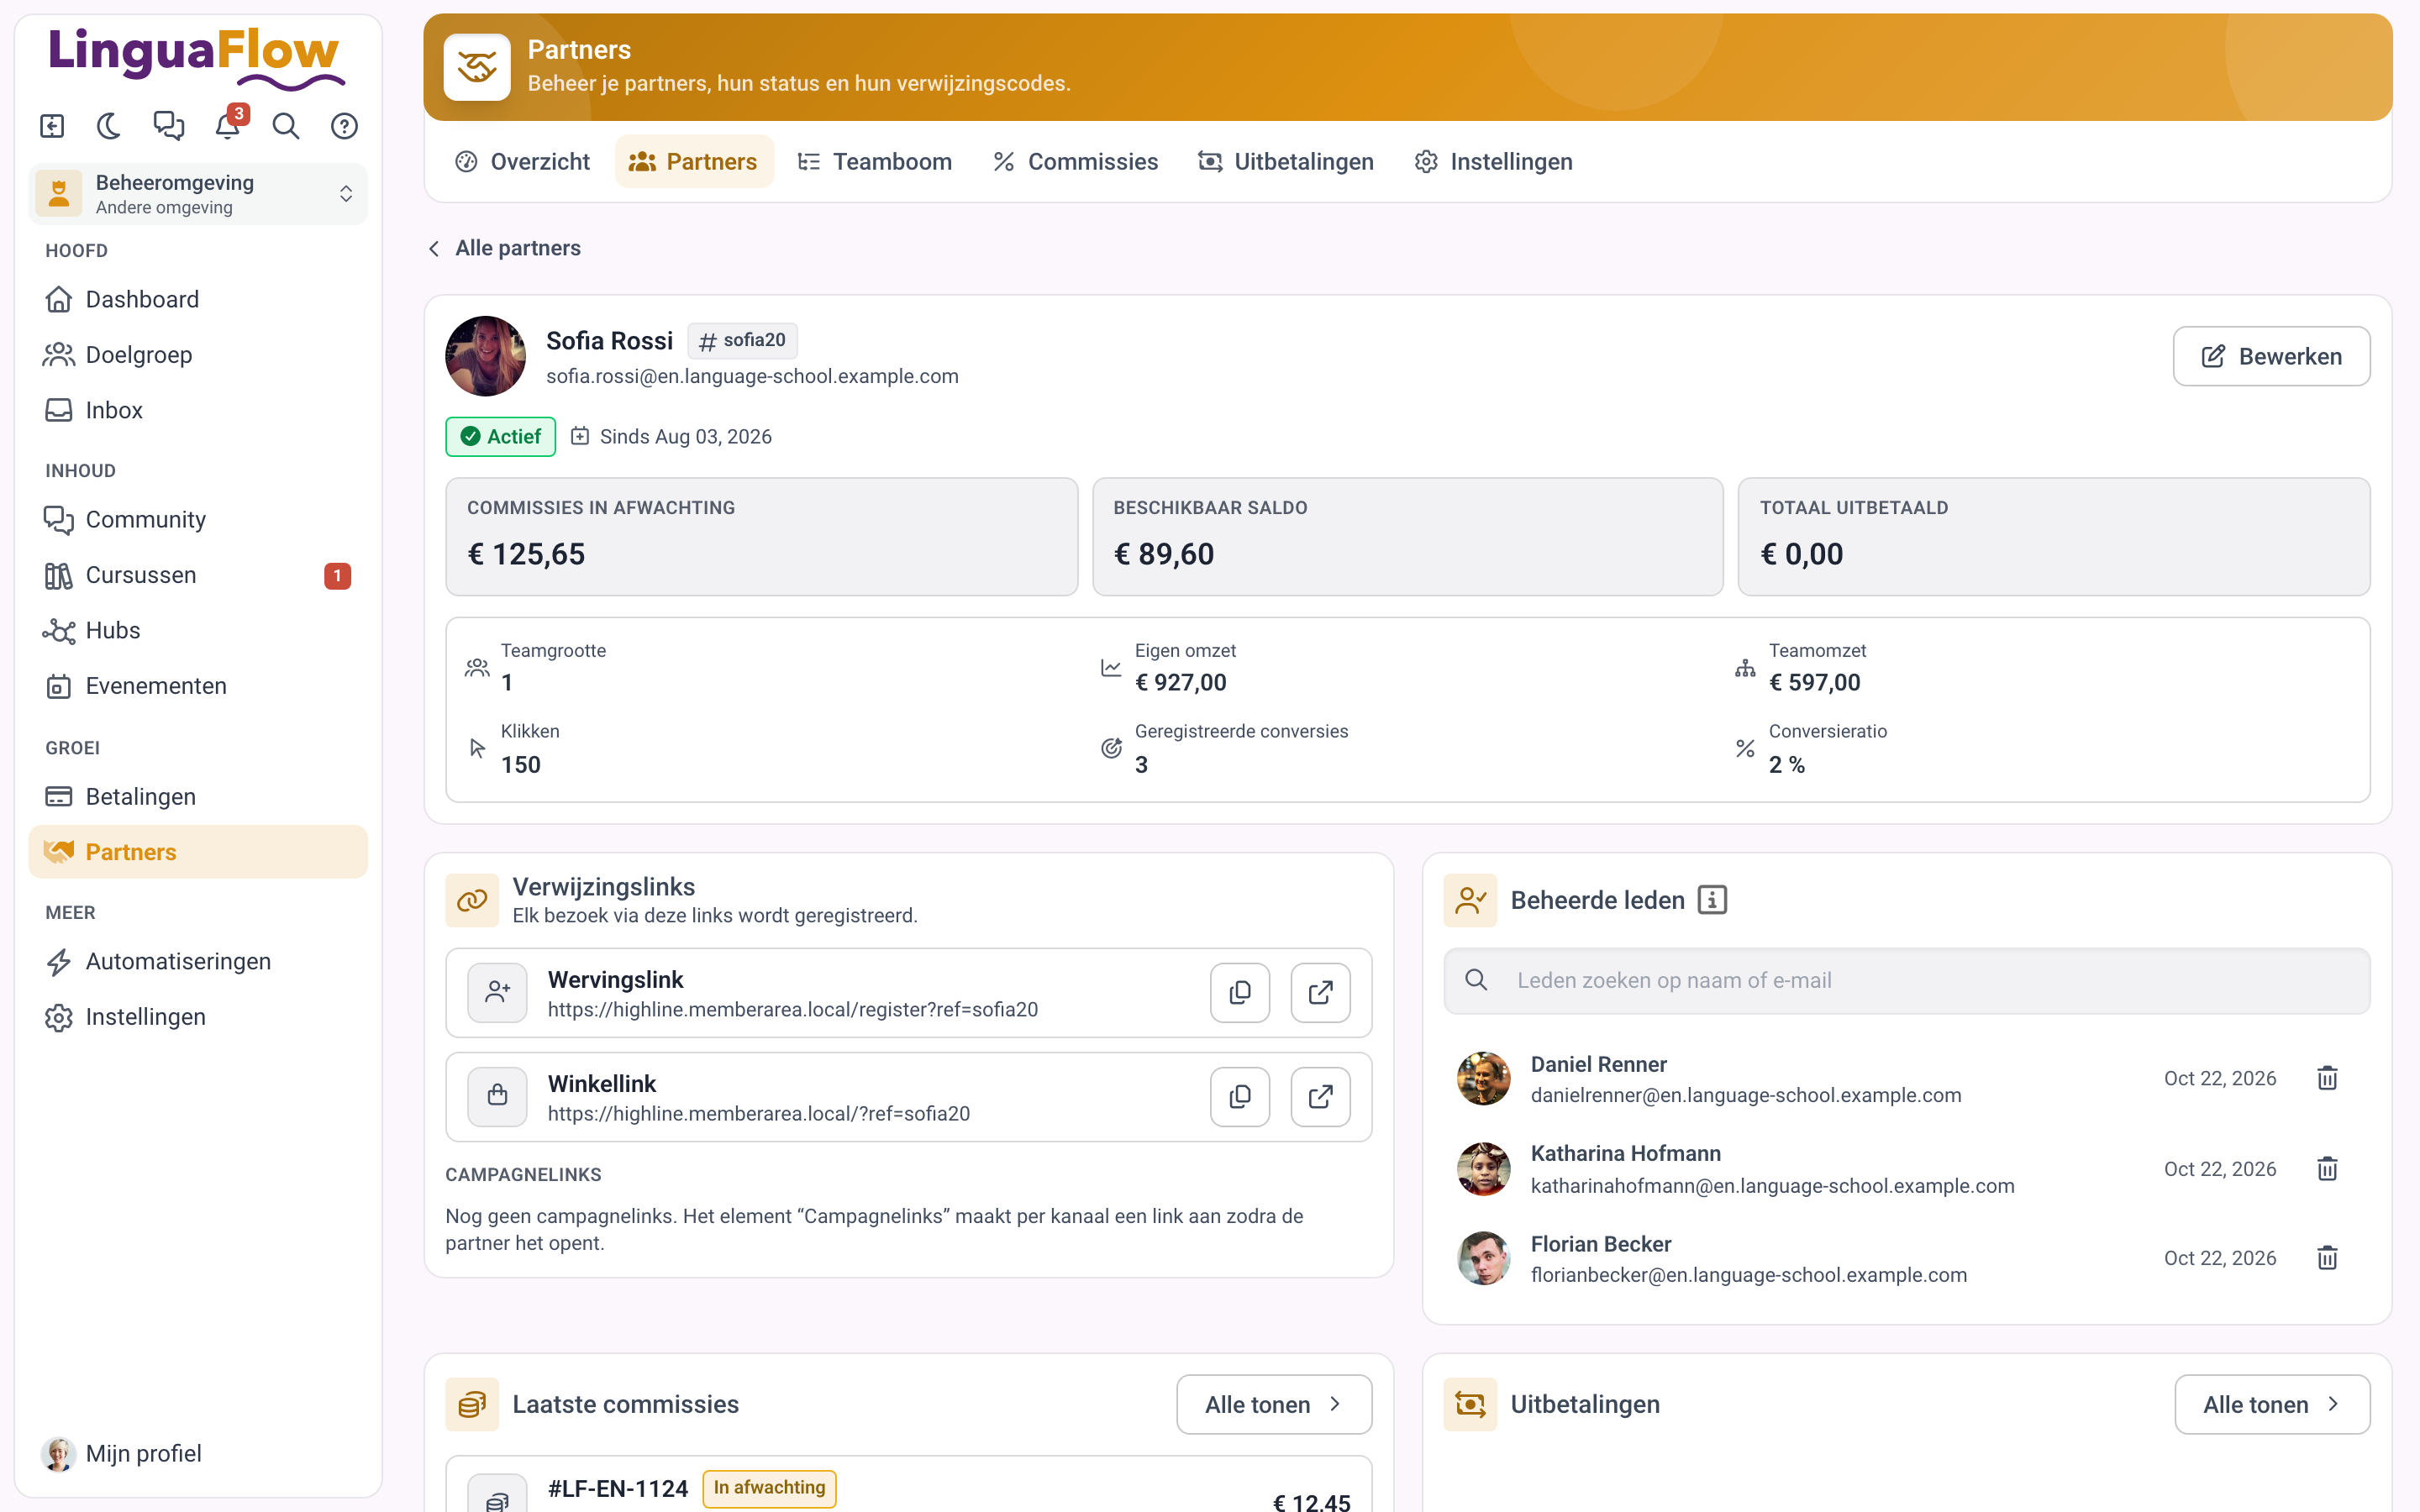Click the sofia20 referral code tag

coord(742,341)
